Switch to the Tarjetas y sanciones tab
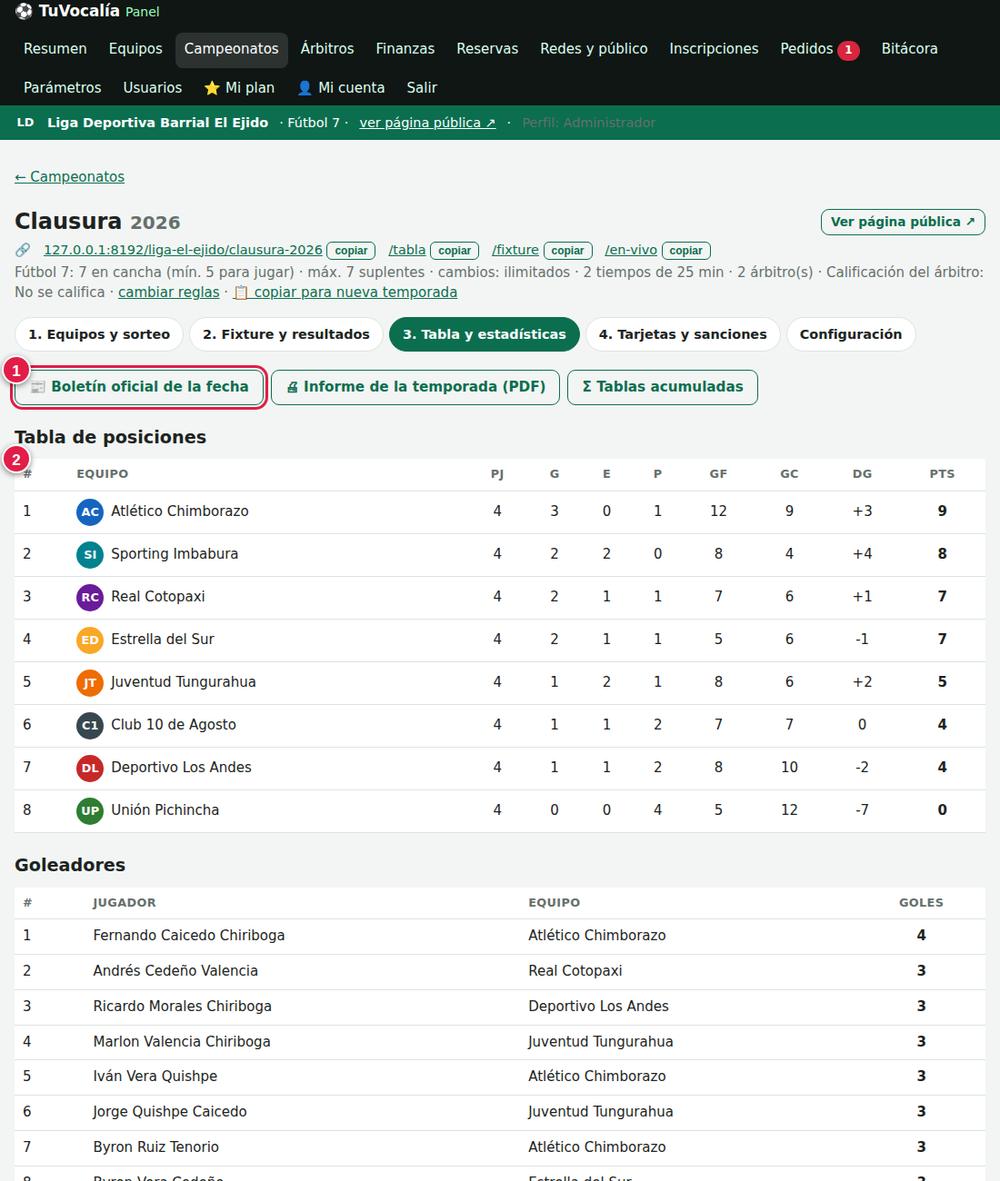This screenshot has height=1181, width=1000. click(682, 334)
